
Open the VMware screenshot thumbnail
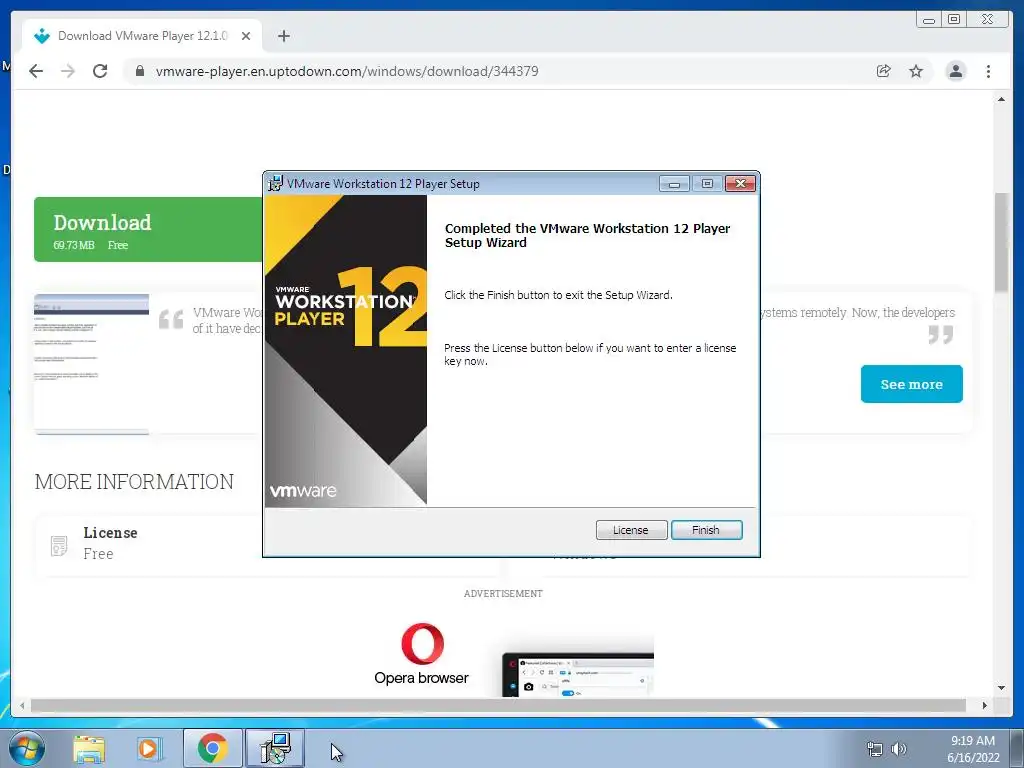pyautogui.click(x=91, y=364)
